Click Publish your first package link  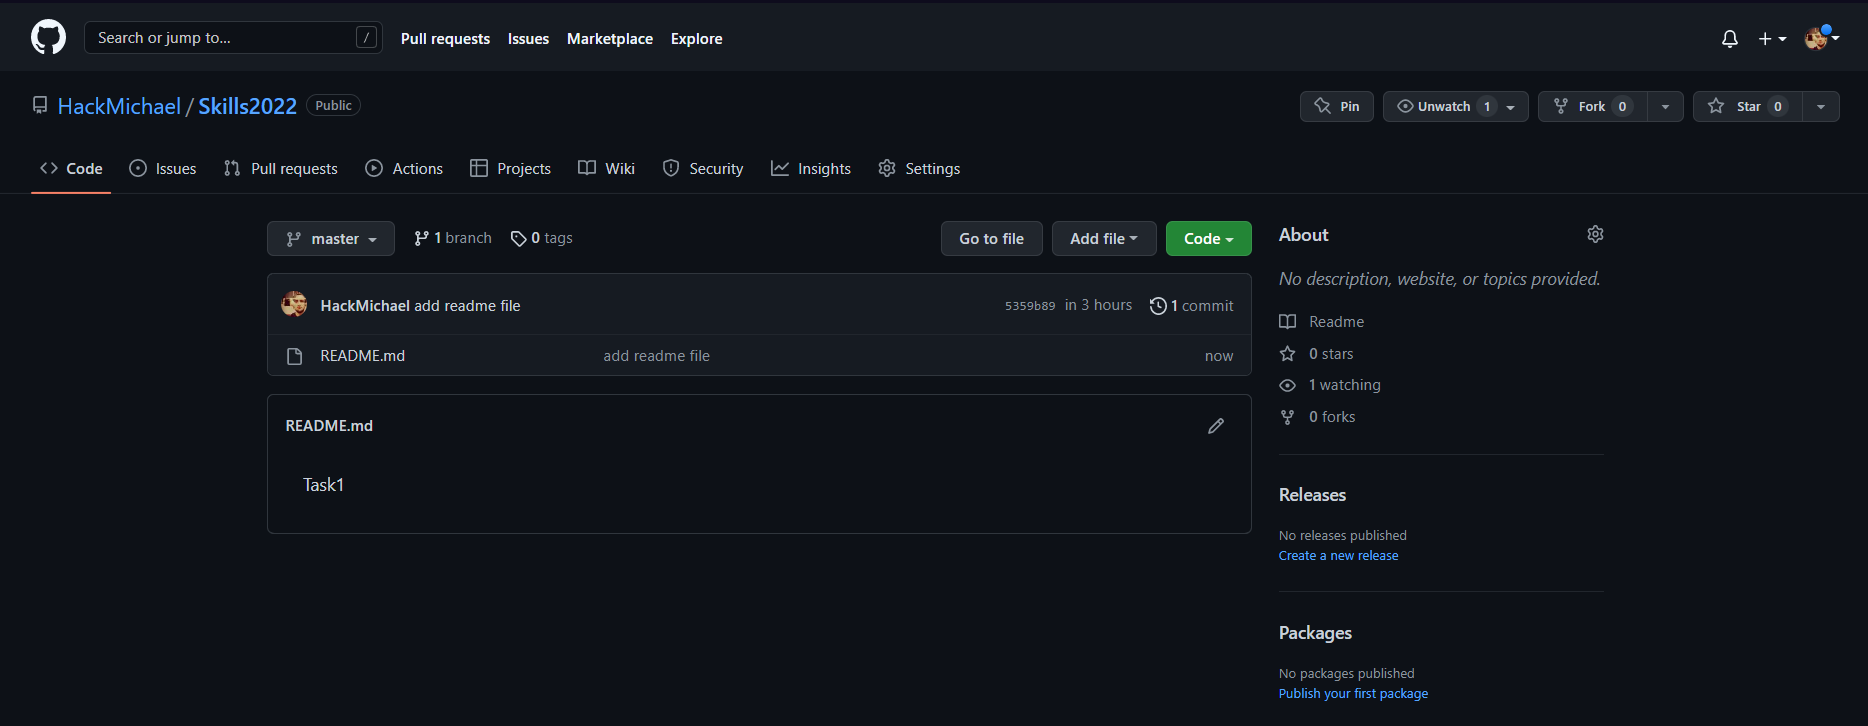tap(1353, 694)
